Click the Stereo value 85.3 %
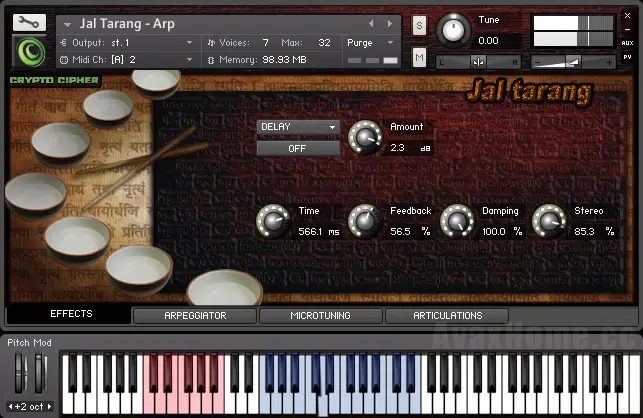This screenshot has width=643, height=418. [594, 232]
